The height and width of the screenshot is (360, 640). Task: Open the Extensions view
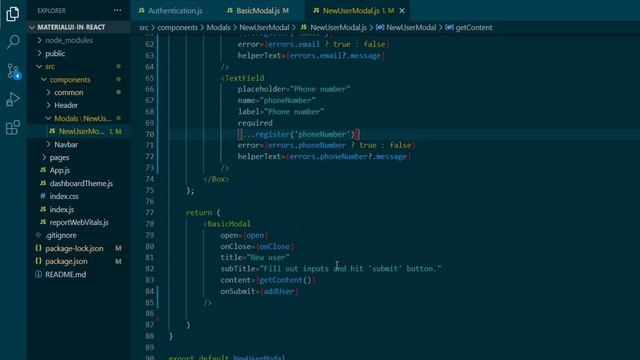[x=13, y=127]
